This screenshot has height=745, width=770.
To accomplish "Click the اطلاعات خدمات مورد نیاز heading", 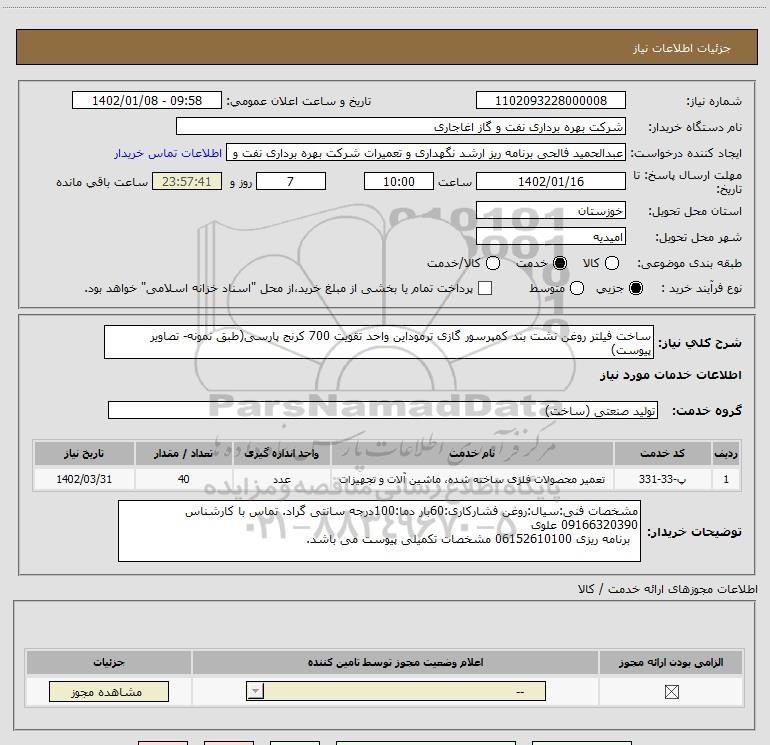I will click(x=671, y=375).
